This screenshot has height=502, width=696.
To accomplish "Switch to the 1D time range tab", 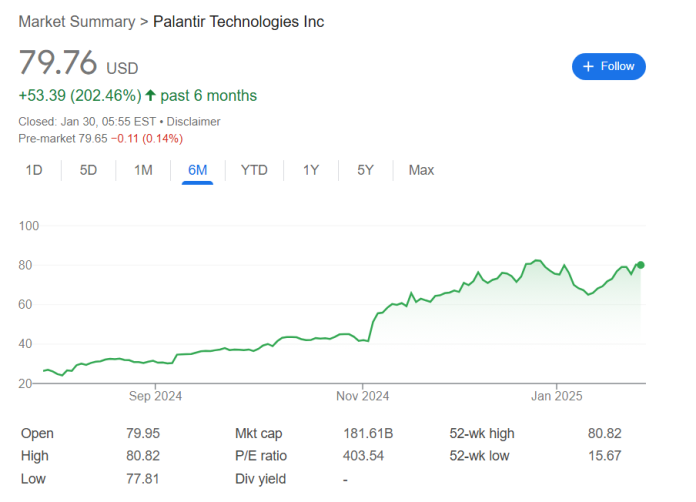I will 34,170.
